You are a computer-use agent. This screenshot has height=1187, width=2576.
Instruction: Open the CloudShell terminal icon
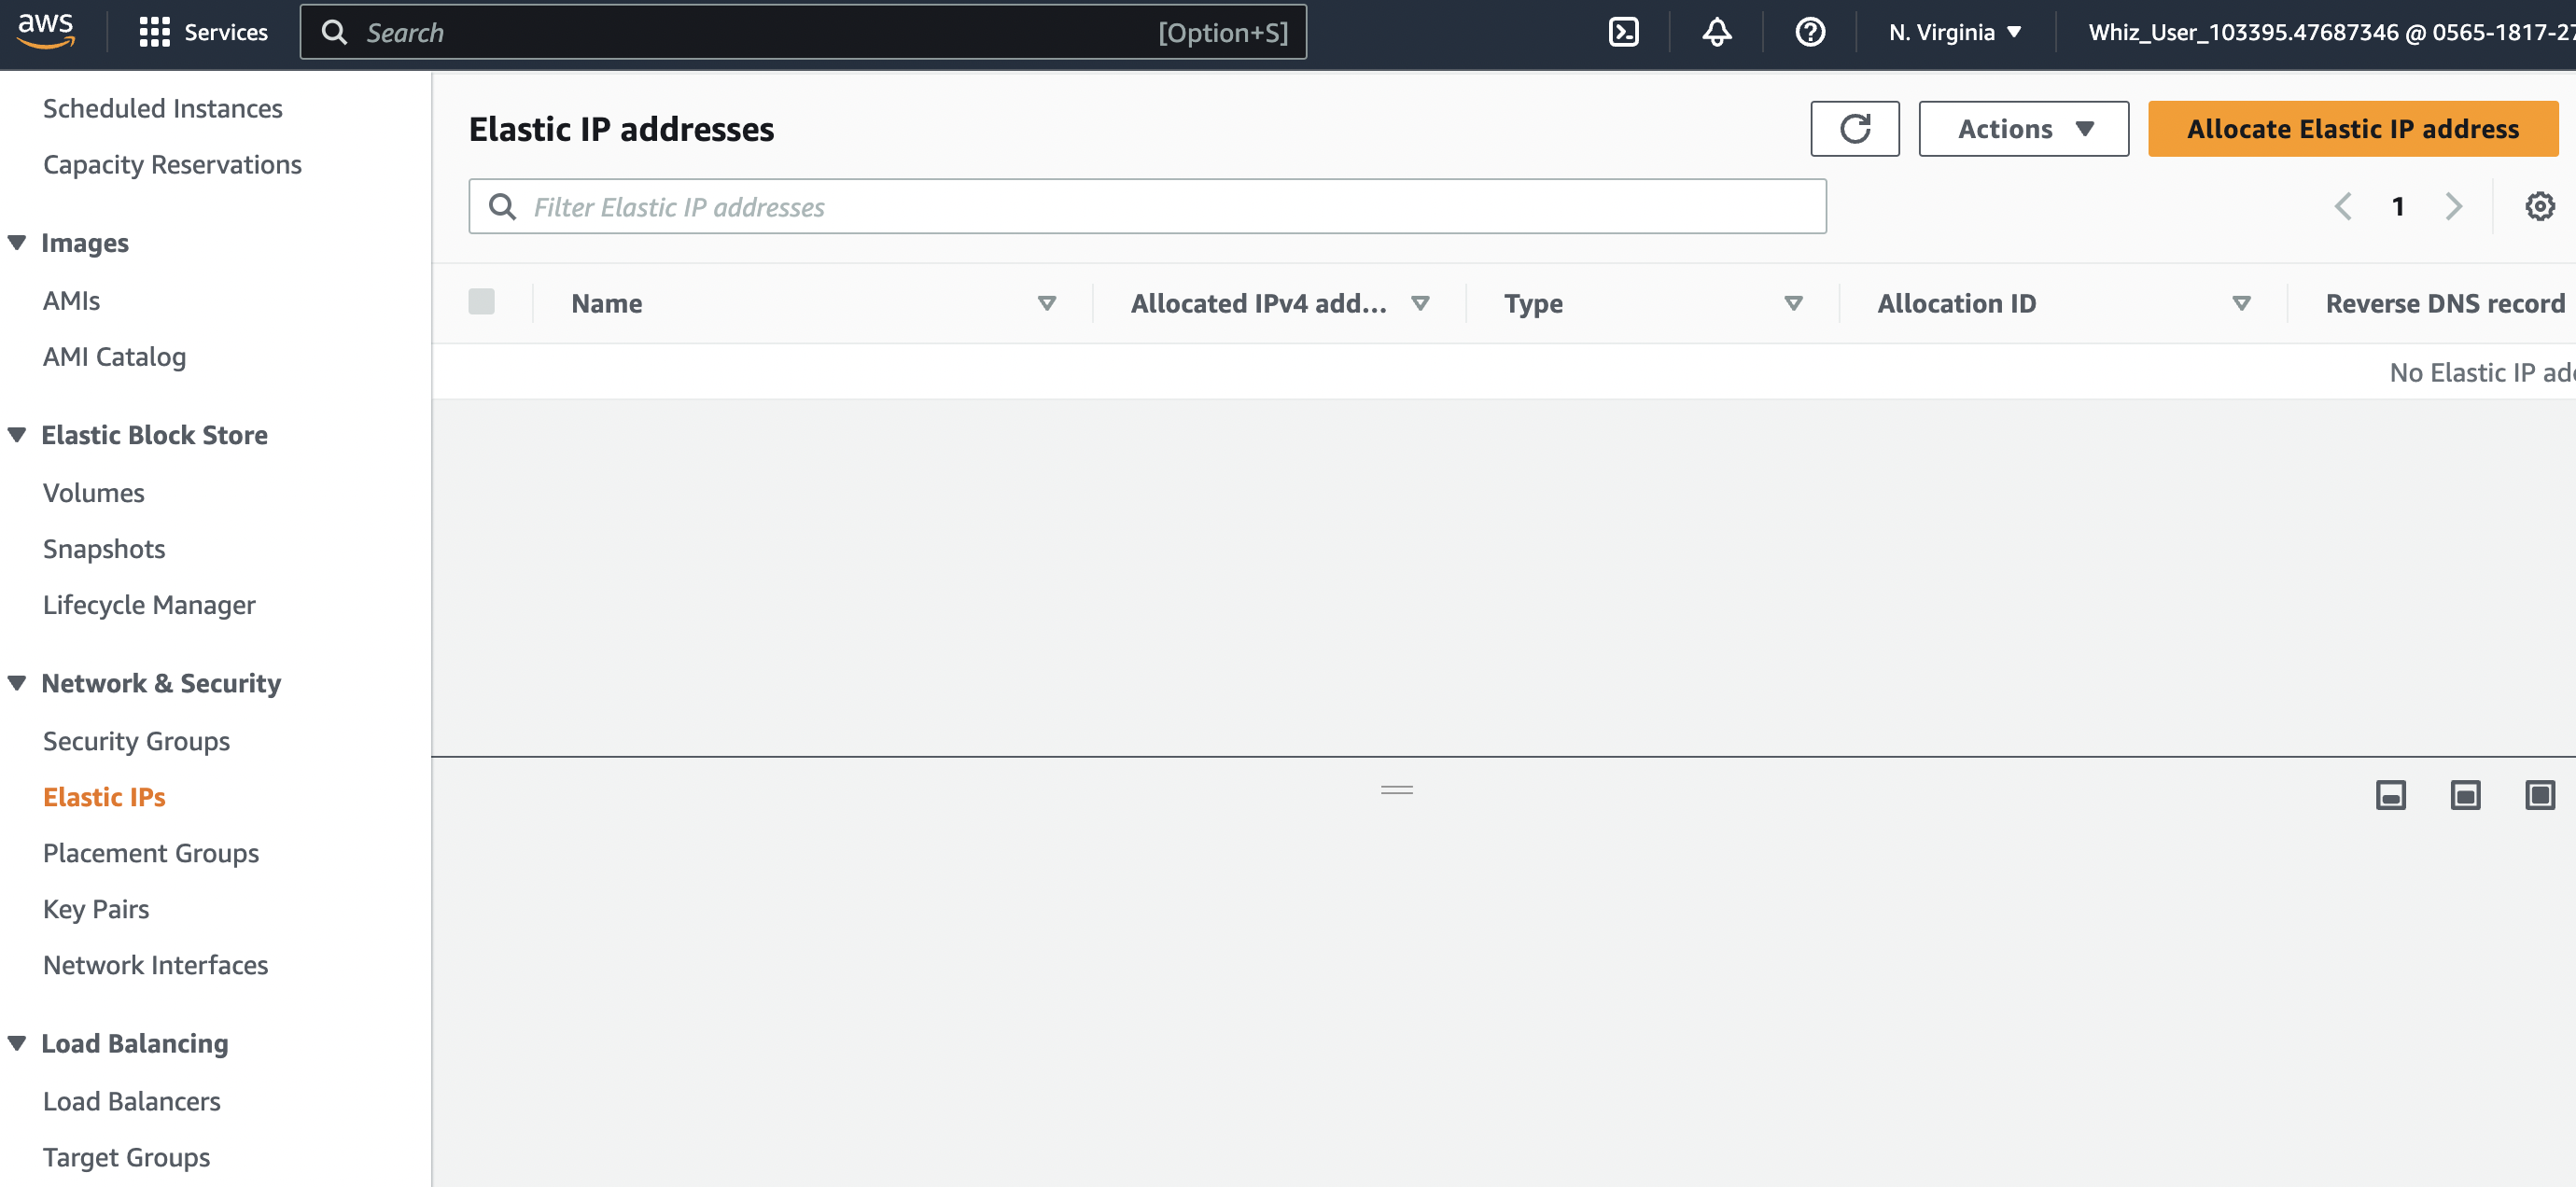click(x=1623, y=32)
